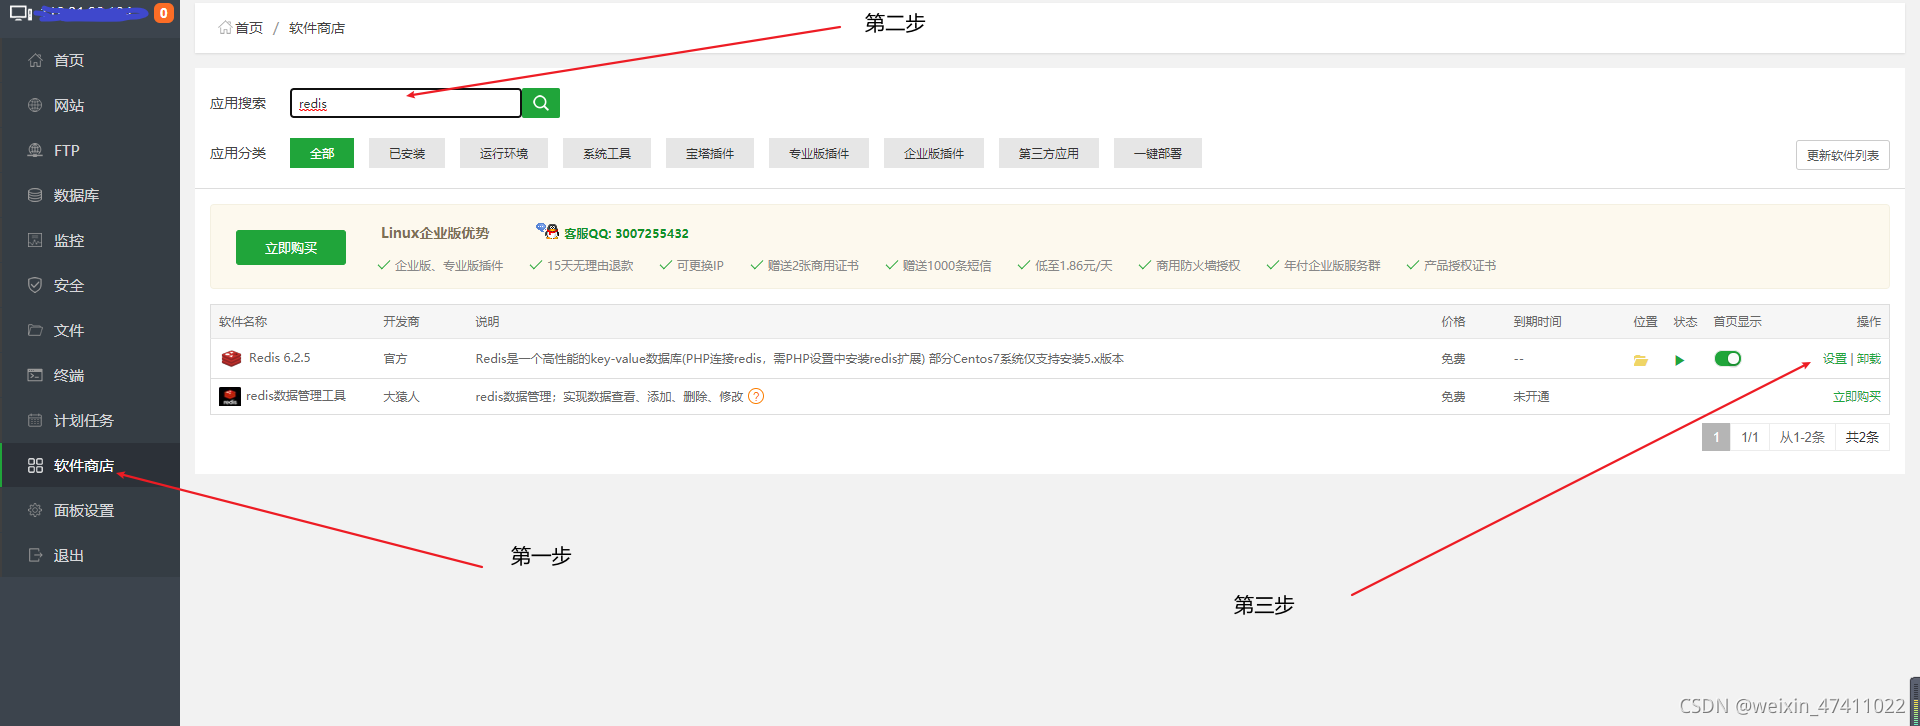Select the 专业版插件 category tab
1920x726 pixels.
819,153
